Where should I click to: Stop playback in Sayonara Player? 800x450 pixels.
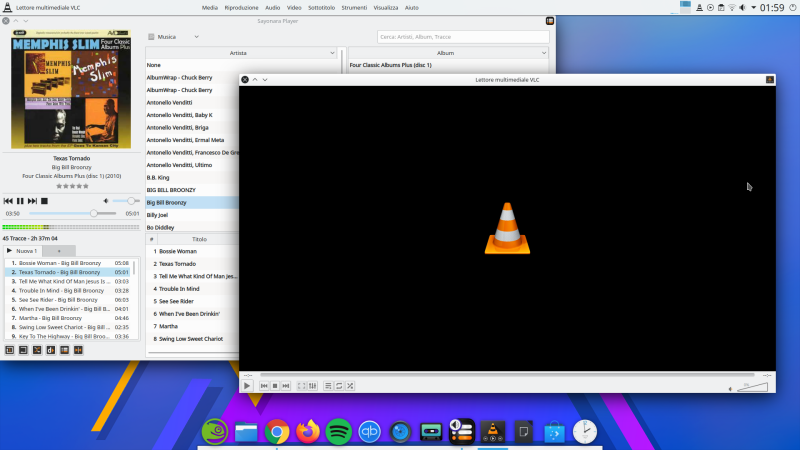point(44,201)
